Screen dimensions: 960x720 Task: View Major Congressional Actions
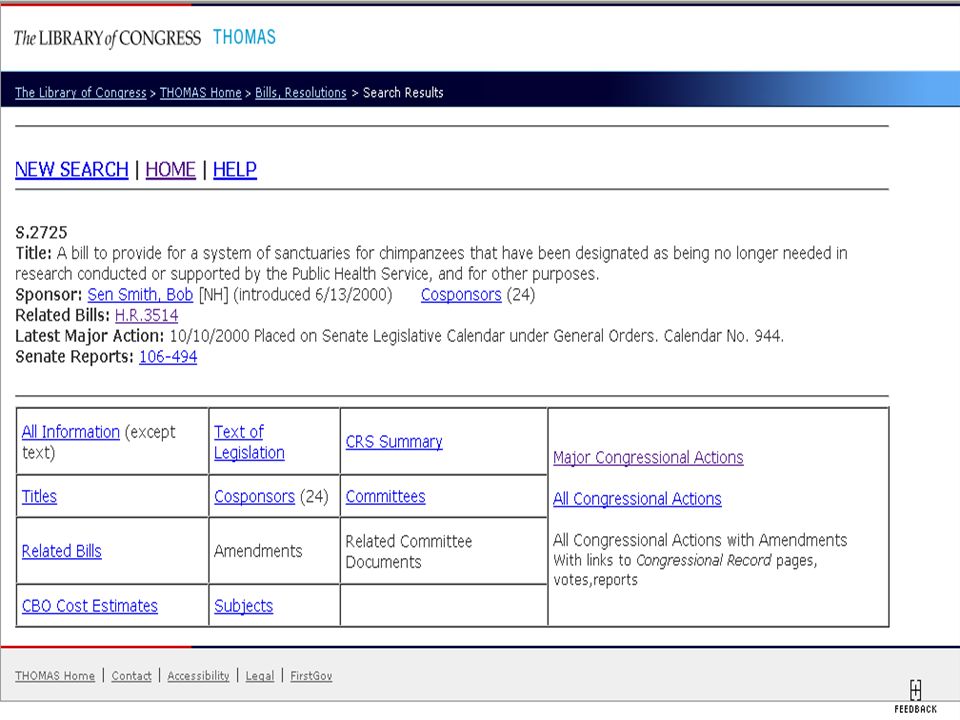648,457
